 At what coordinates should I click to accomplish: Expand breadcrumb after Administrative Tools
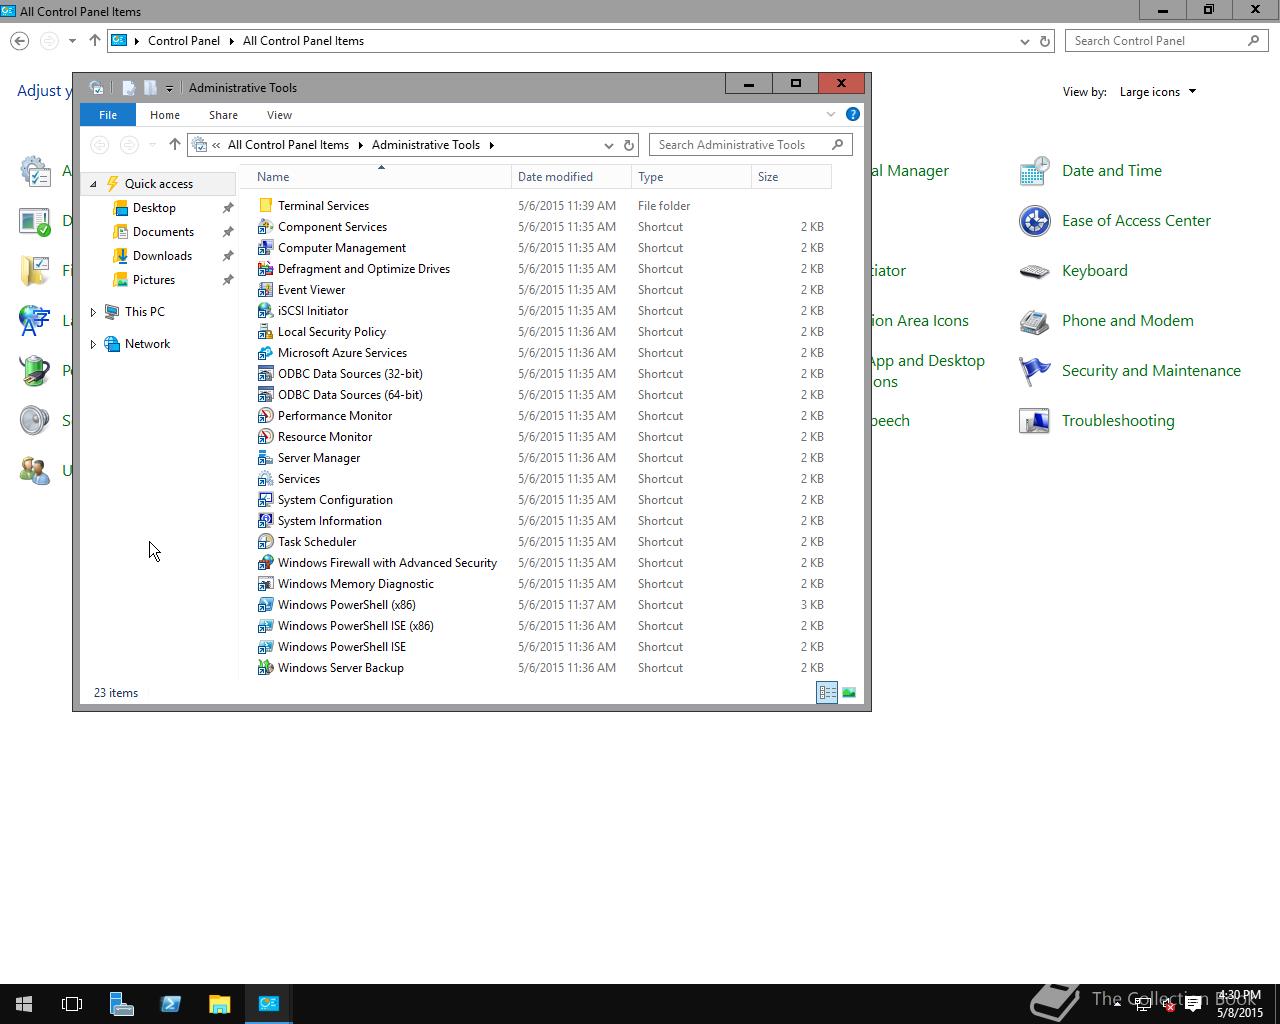[491, 145]
